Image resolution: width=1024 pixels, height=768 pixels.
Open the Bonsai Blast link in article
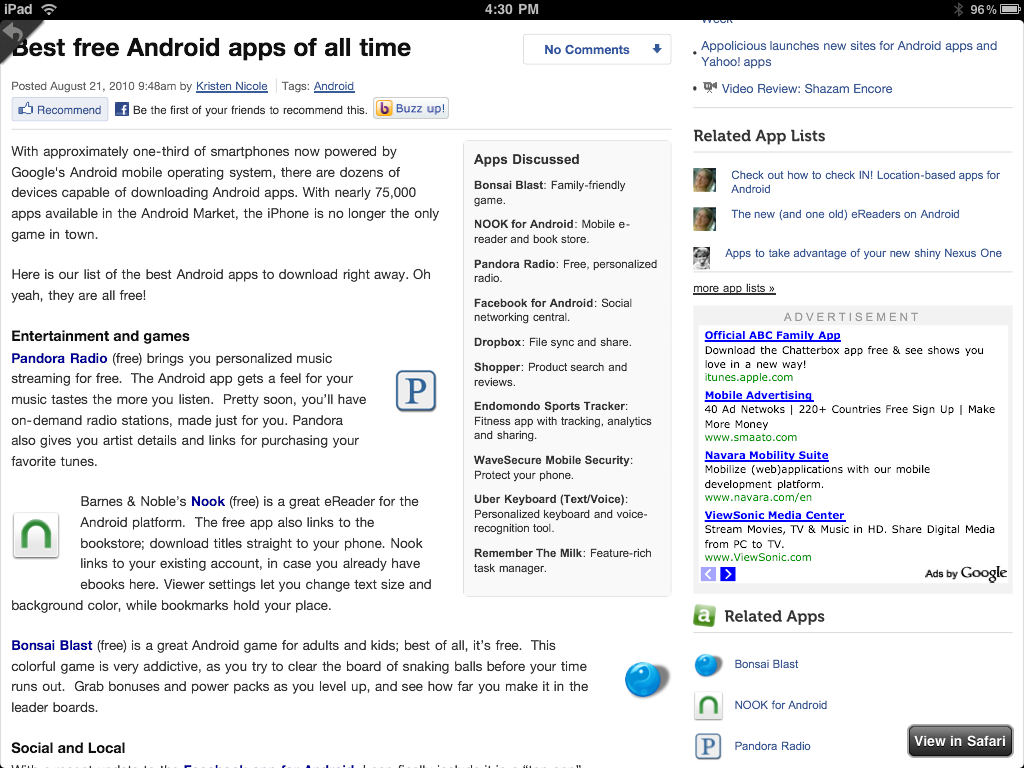[52, 645]
